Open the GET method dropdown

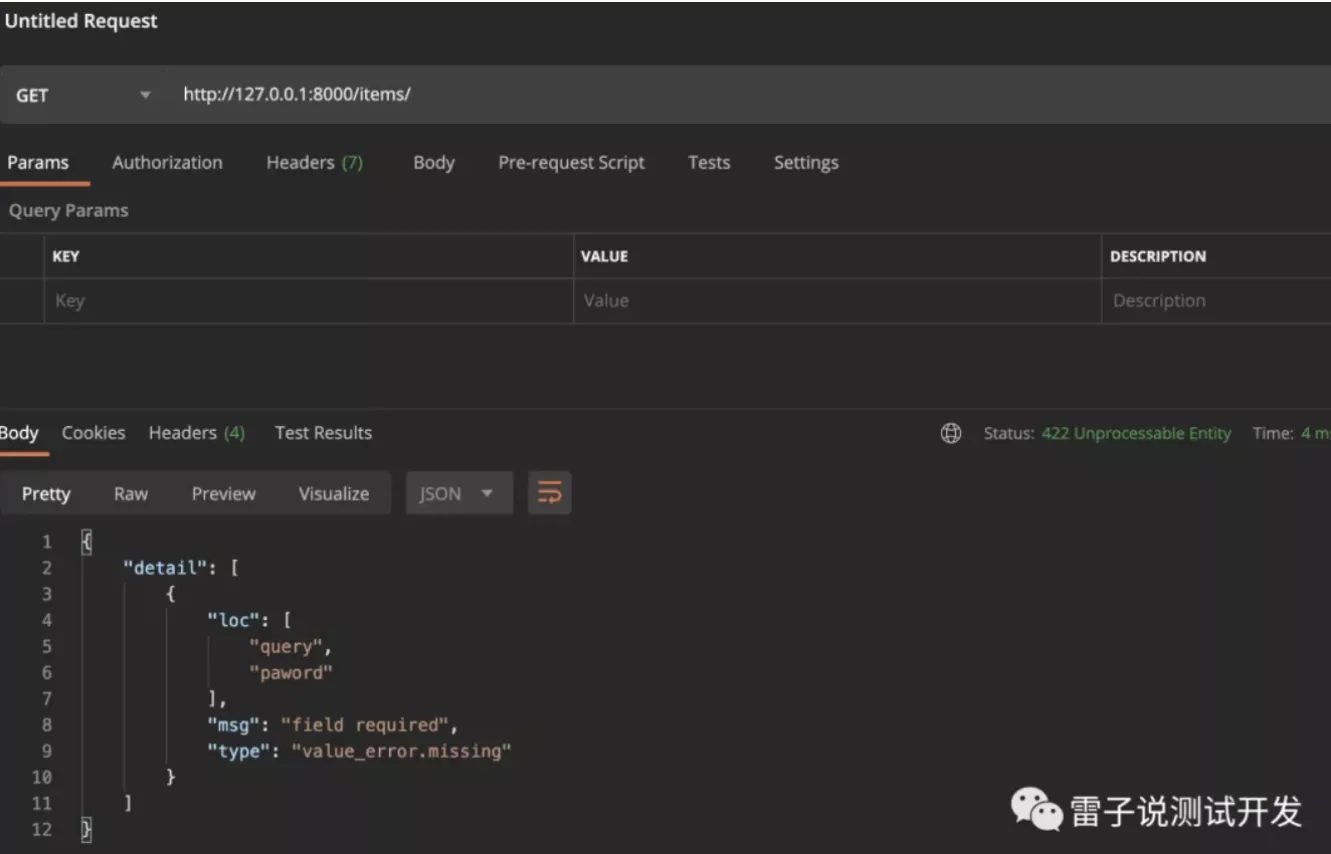pyautogui.click(x=82, y=95)
